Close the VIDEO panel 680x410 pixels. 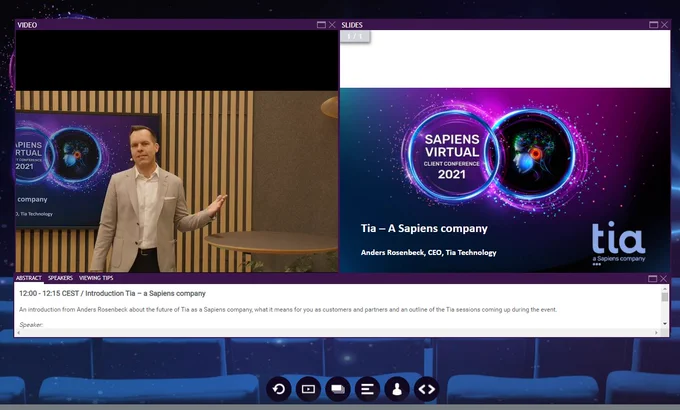tap(332, 25)
